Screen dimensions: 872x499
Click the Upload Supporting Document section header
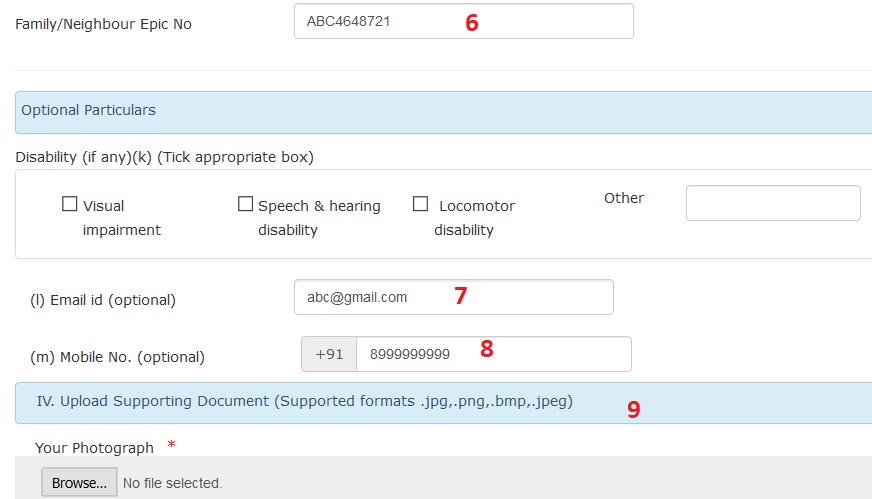[443, 403]
